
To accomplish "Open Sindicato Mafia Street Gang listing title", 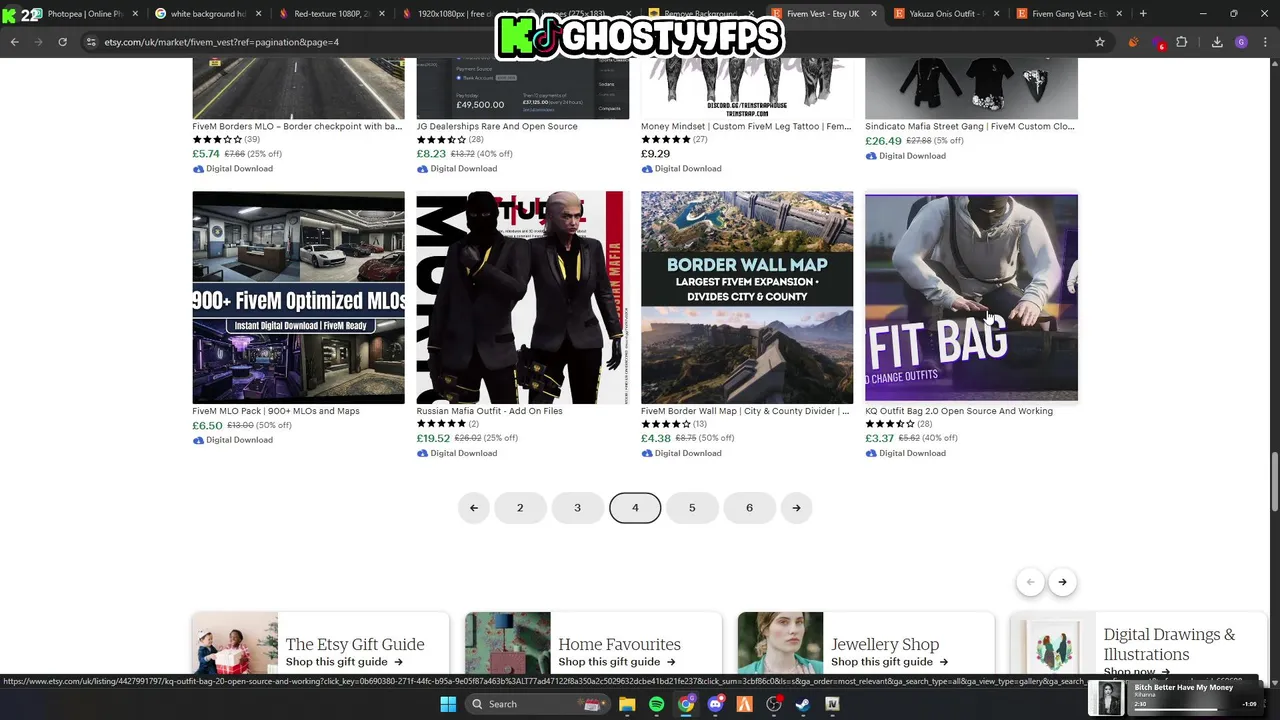I will [x=970, y=127].
